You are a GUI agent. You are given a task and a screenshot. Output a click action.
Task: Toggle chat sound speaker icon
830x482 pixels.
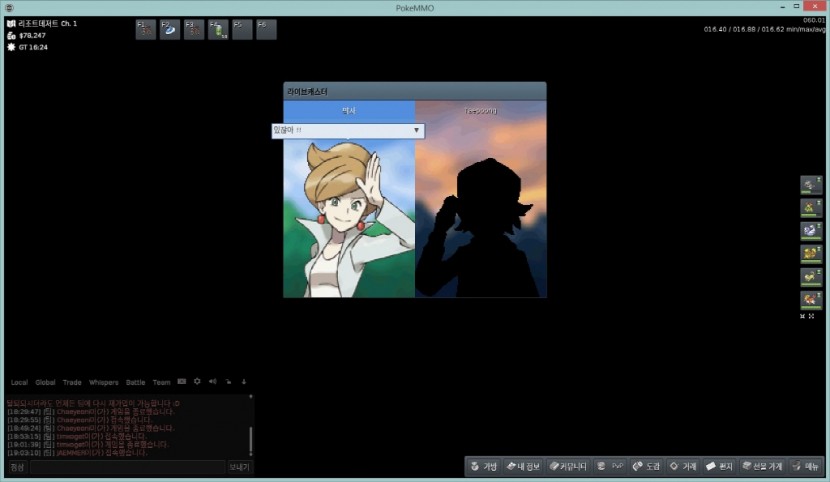click(x=212, y=382)
